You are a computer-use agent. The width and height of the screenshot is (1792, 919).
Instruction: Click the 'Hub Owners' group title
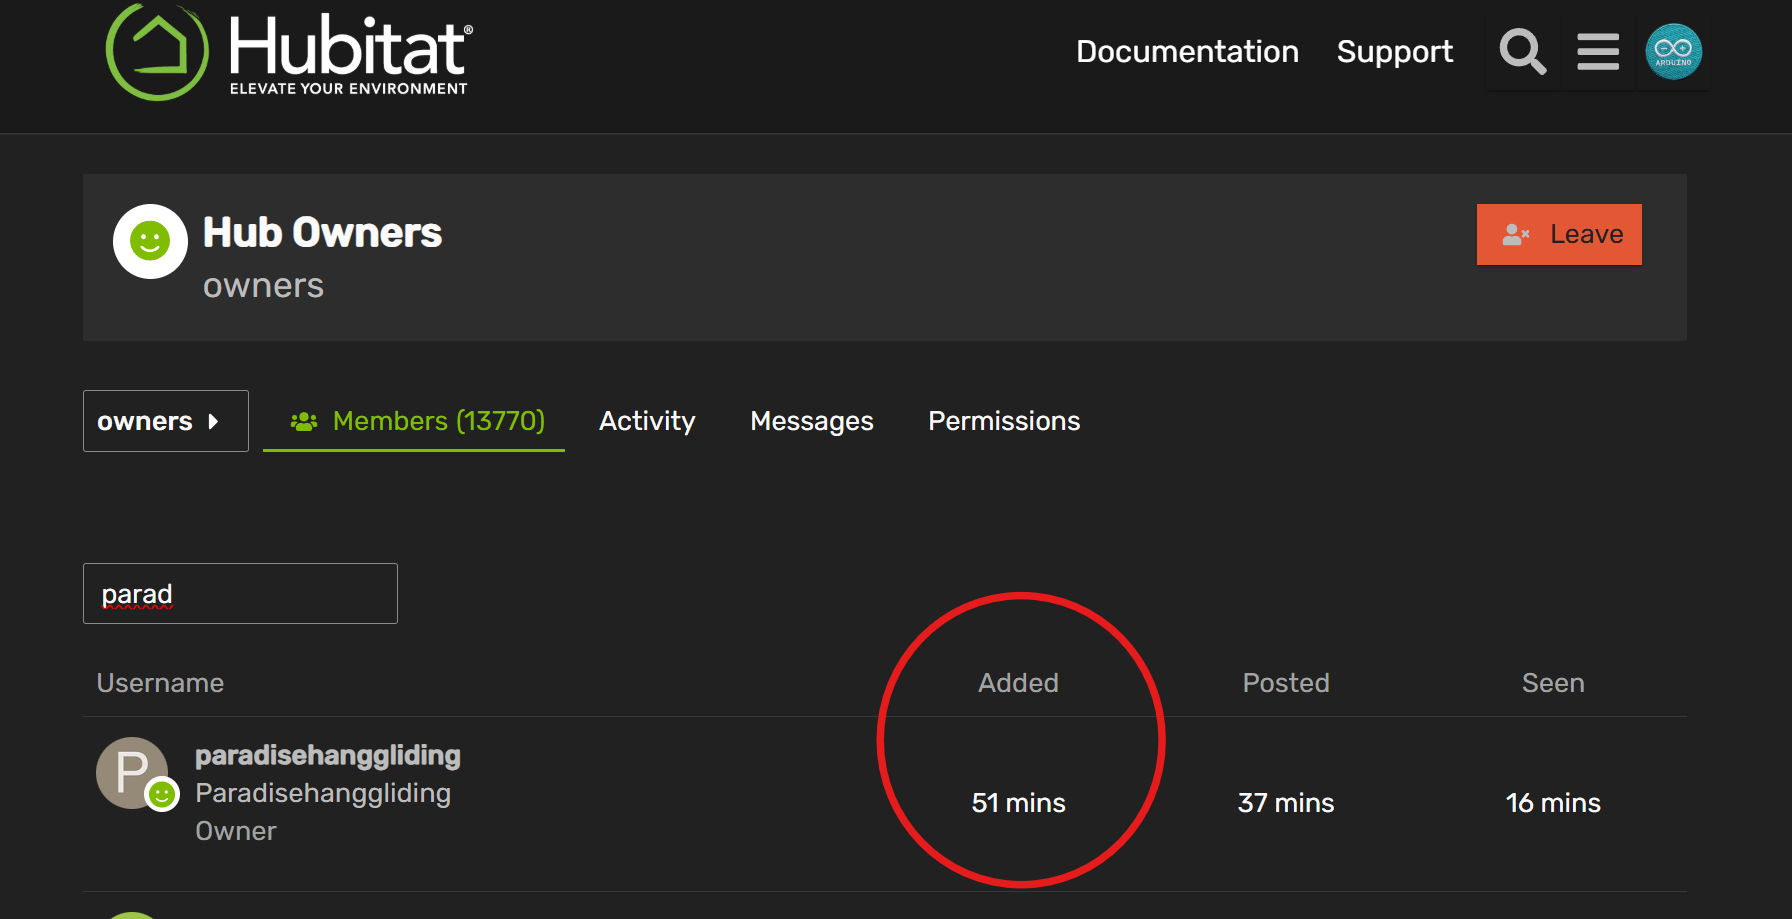322,233
